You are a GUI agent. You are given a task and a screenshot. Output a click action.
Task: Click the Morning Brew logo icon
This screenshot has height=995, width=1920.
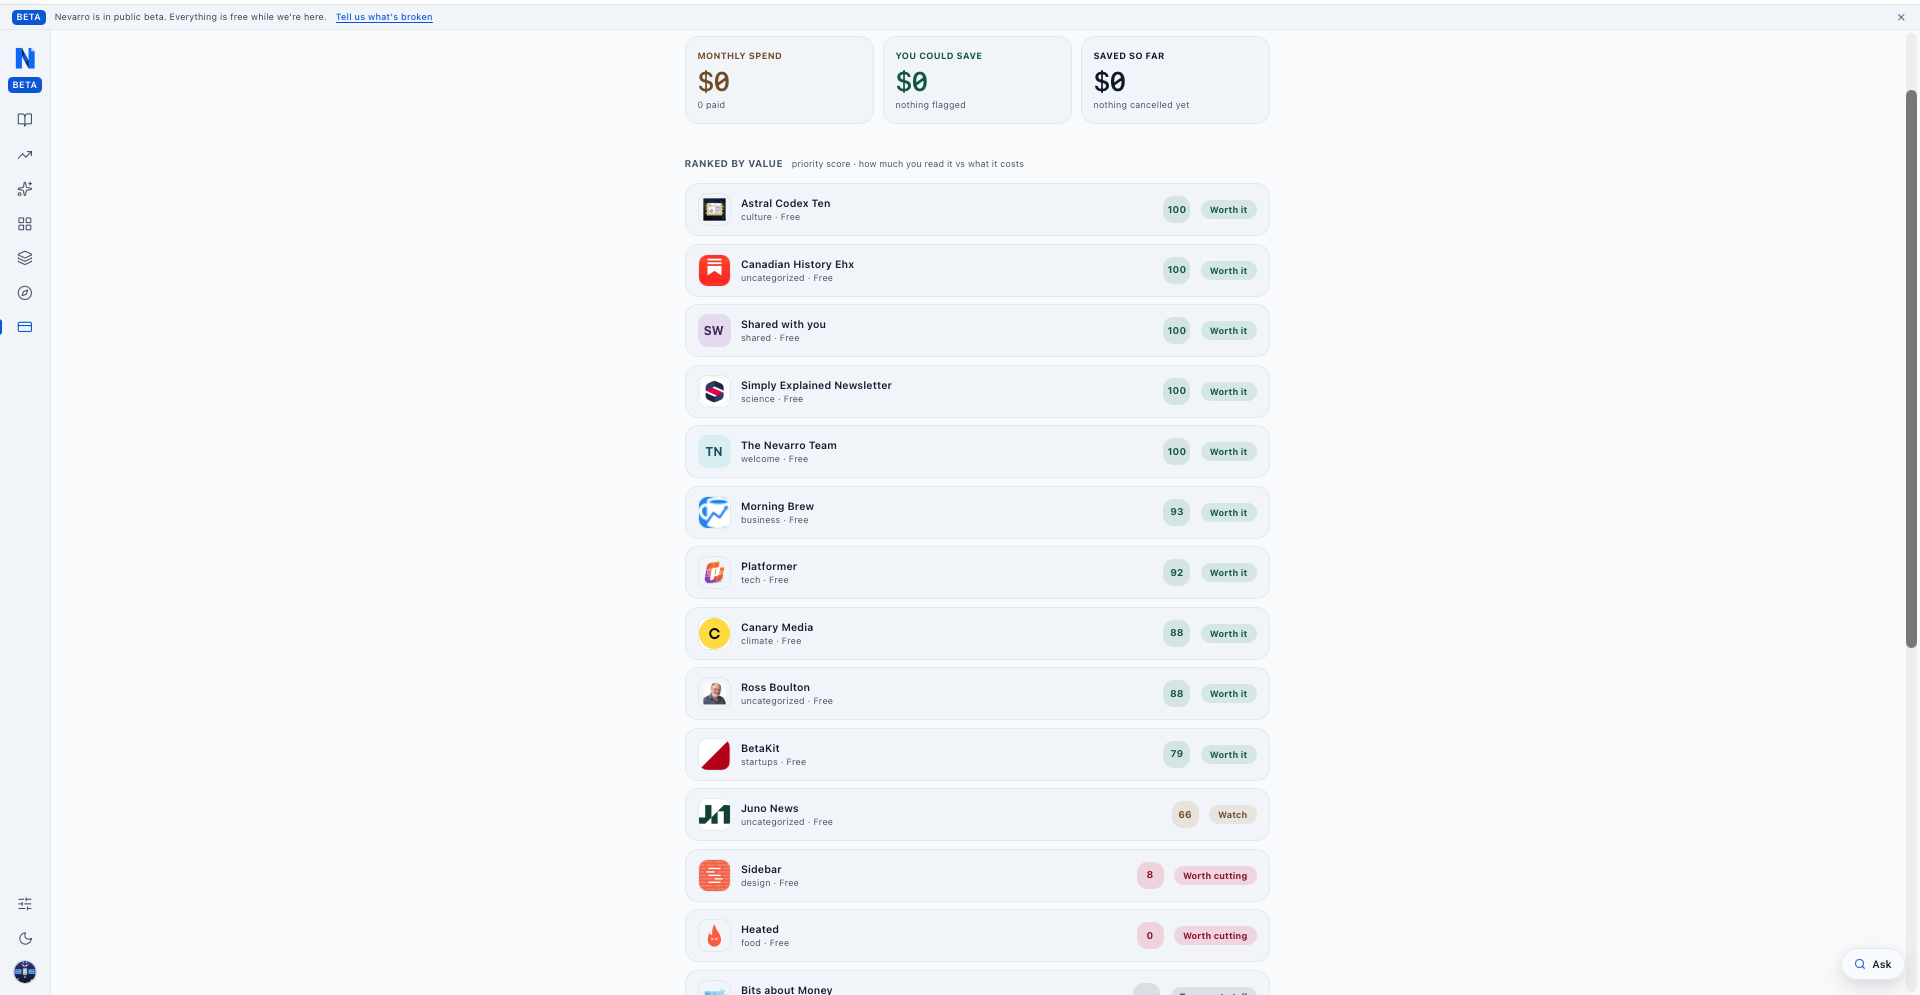(x=714, y=512)
